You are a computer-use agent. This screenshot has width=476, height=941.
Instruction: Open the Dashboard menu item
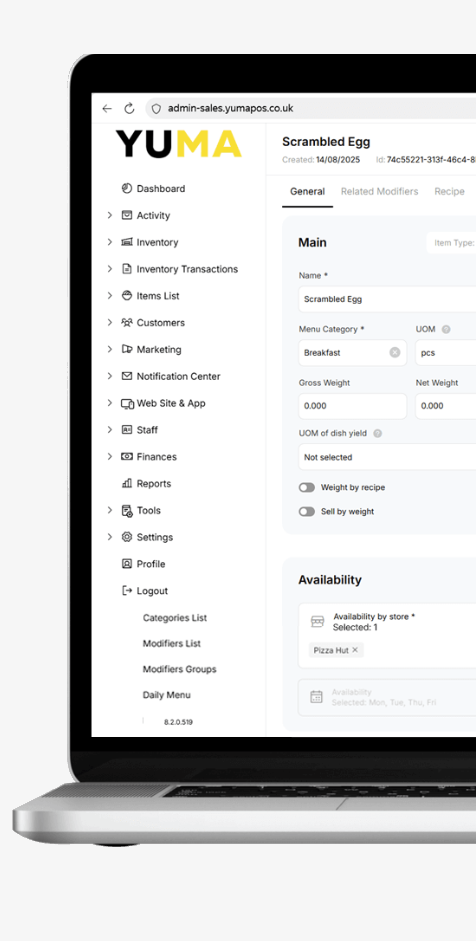point(161,188)
